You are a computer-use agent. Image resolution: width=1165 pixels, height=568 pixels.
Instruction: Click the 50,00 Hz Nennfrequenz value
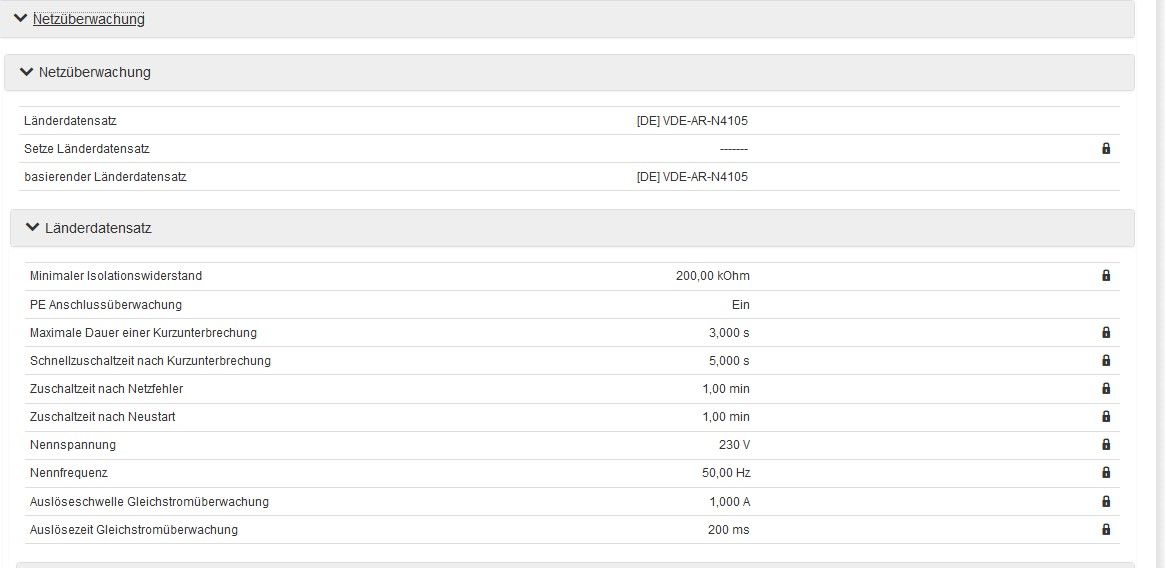coord(726,473)
